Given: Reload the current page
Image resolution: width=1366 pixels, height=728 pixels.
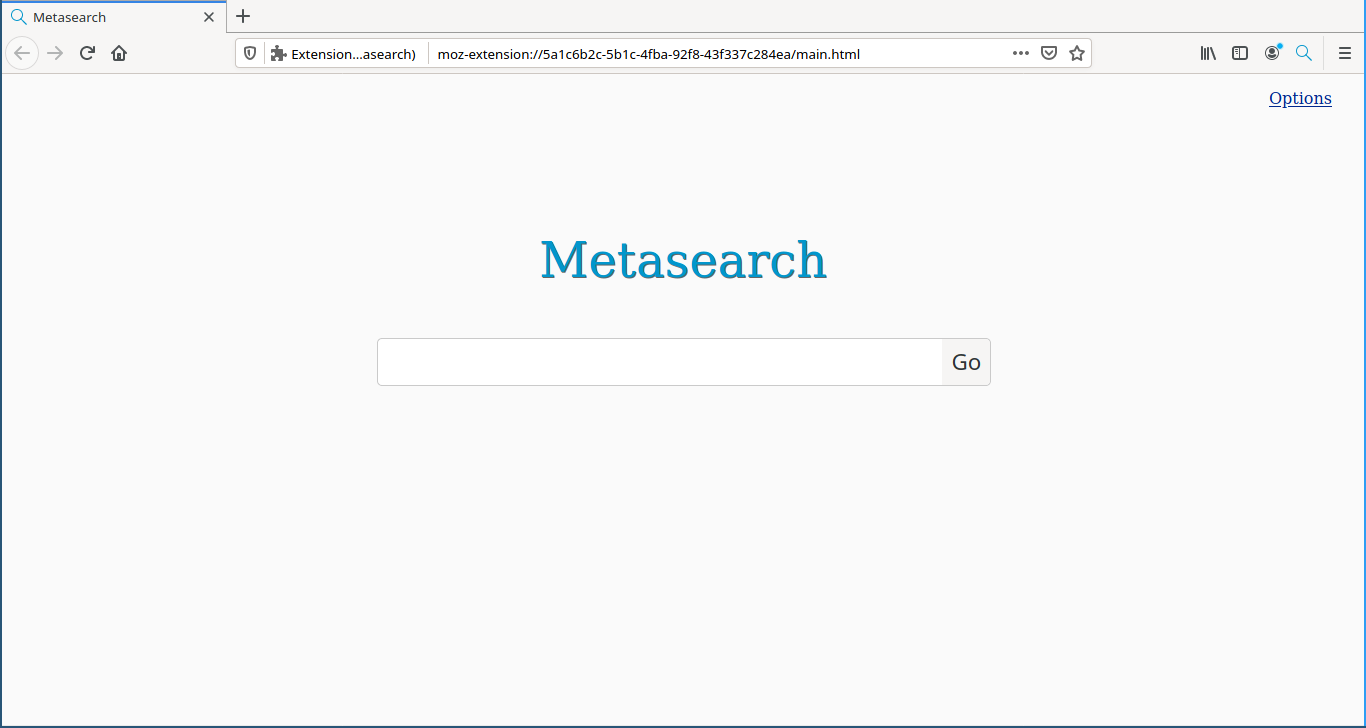Looking at the screenshot, I should pyautogui.click(x=87, y=53).
